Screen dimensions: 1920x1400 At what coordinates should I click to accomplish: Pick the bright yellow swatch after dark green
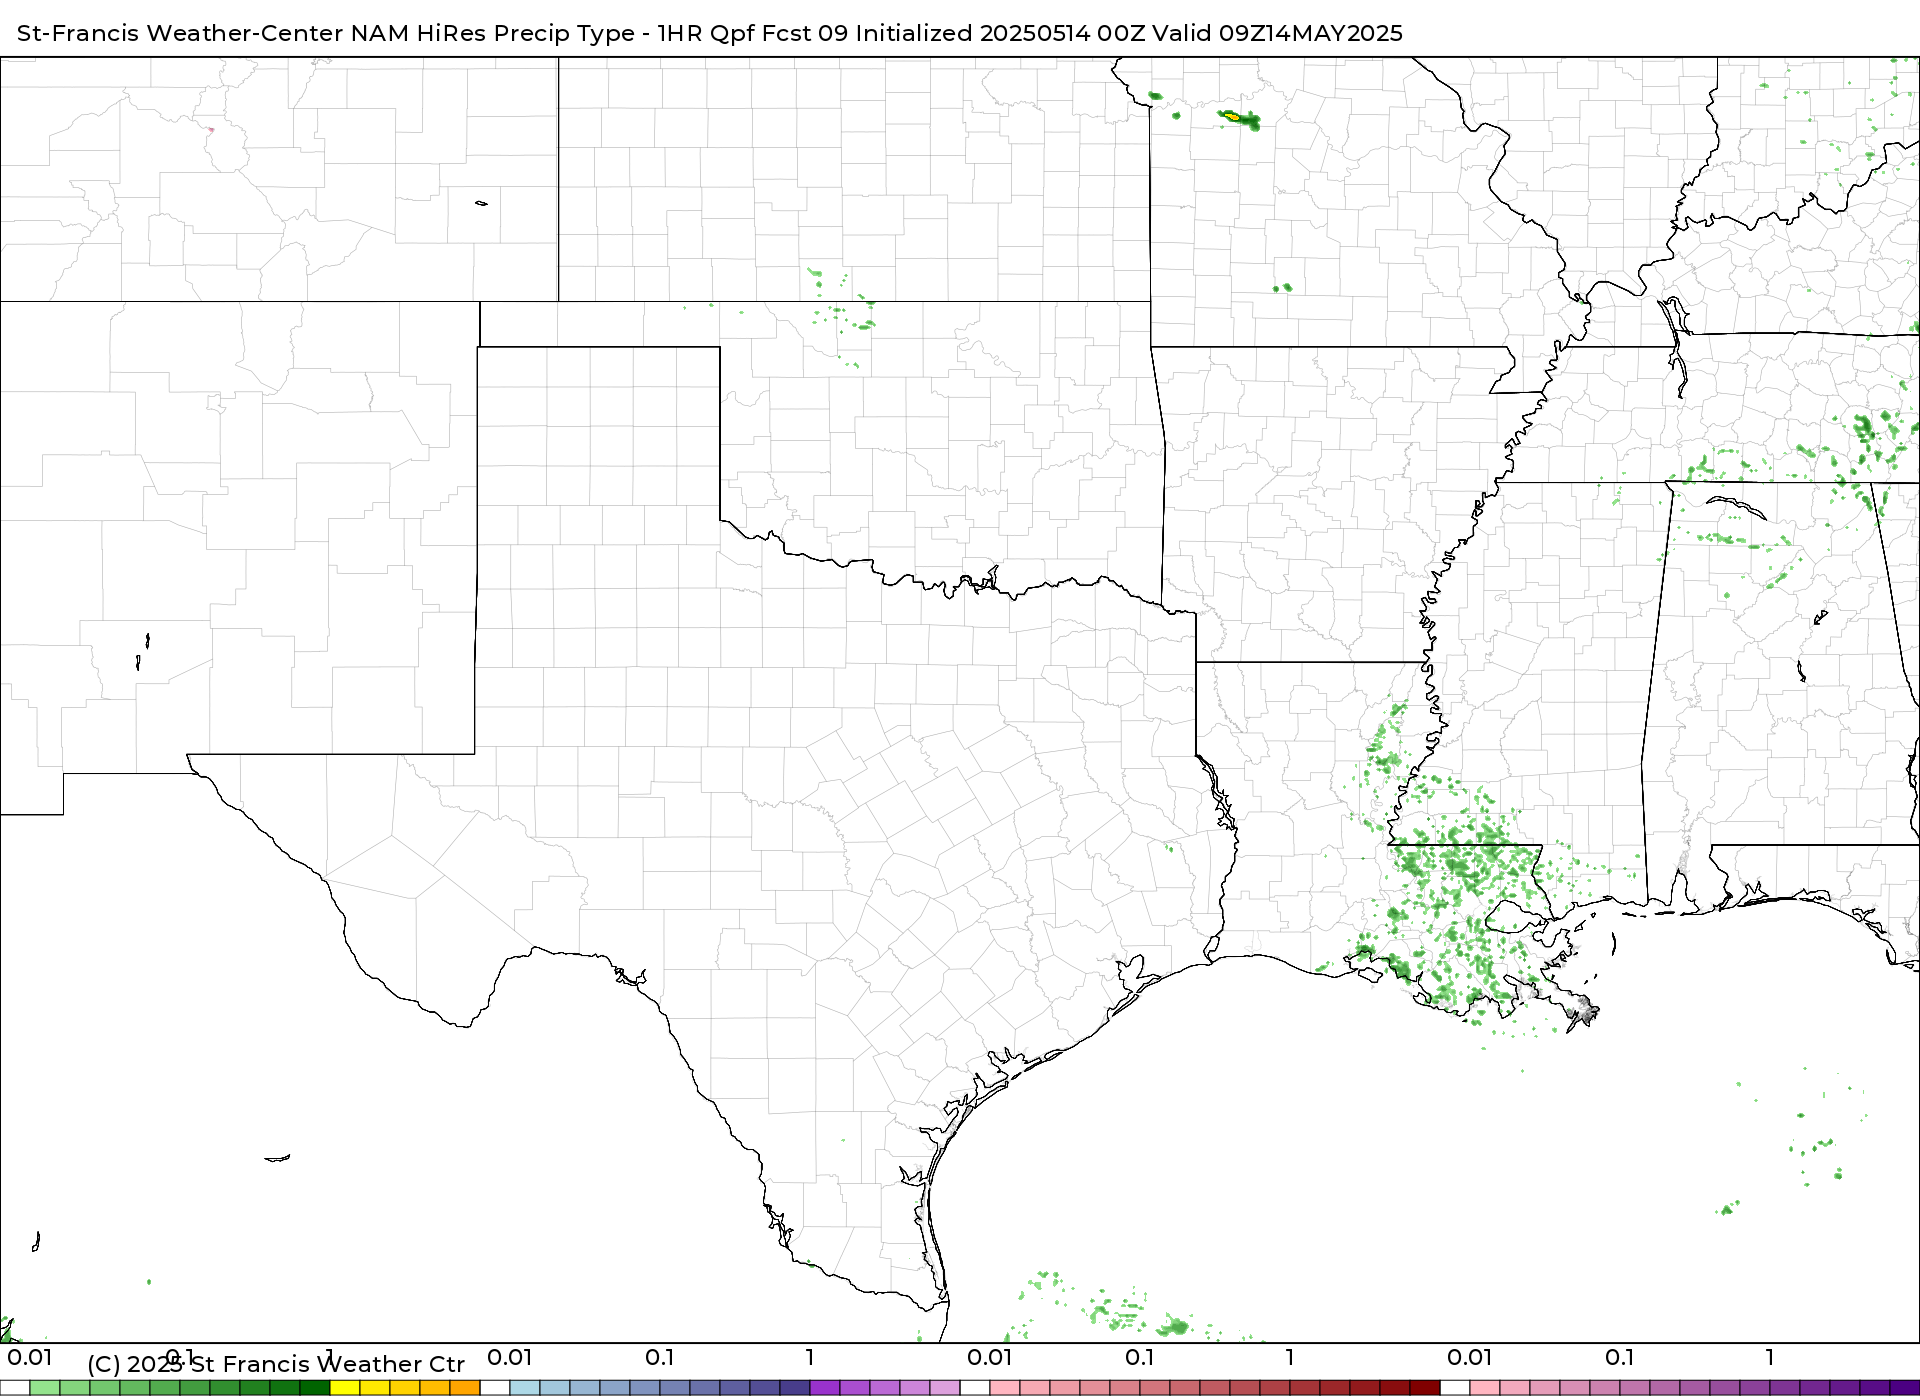[x=345, y=1388]
